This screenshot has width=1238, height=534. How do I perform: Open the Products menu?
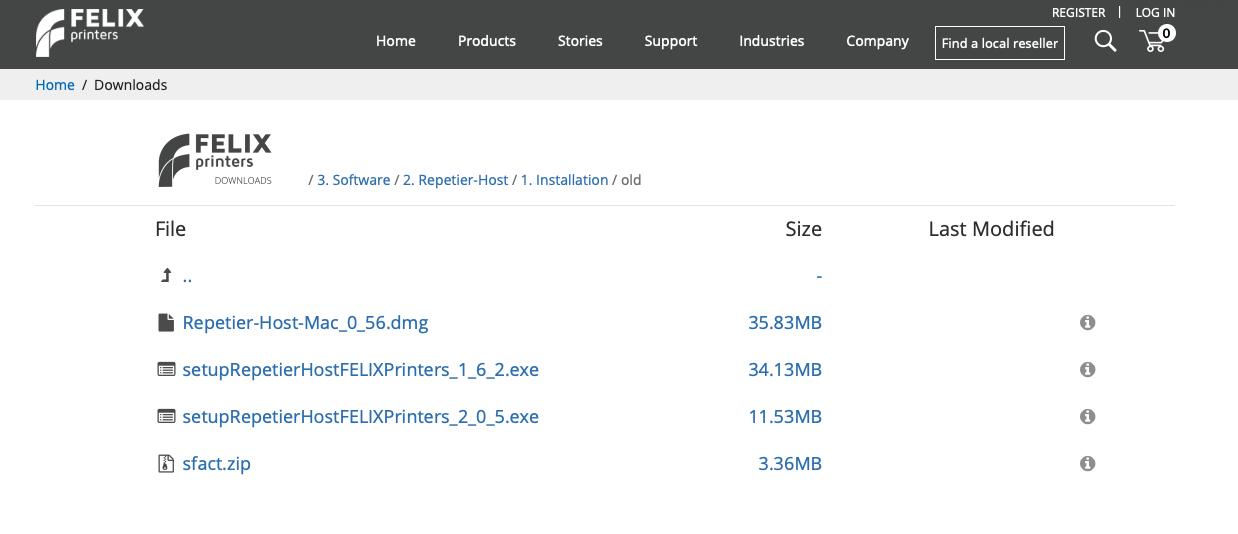point(487,41)
